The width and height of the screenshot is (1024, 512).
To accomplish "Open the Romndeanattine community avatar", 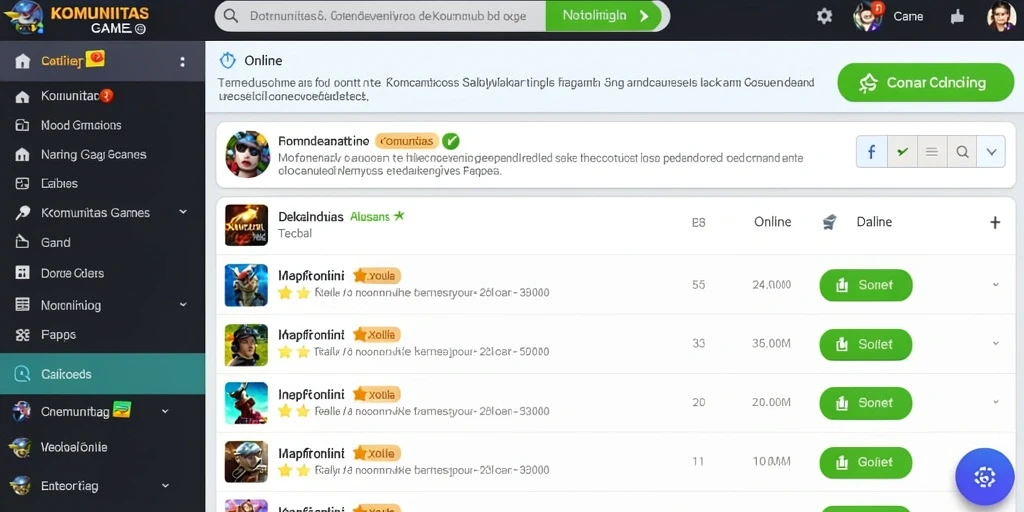I will (248, 154).
